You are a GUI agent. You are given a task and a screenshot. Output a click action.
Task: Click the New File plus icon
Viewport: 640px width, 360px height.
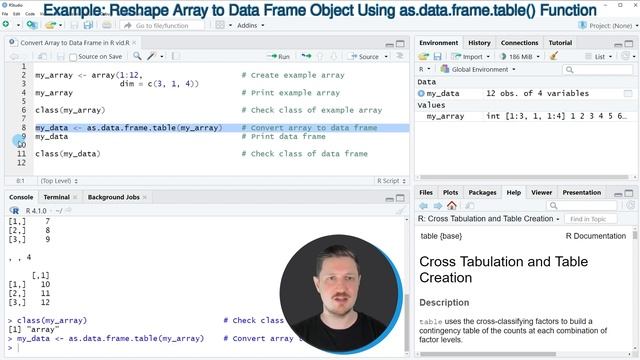[6, 25]
